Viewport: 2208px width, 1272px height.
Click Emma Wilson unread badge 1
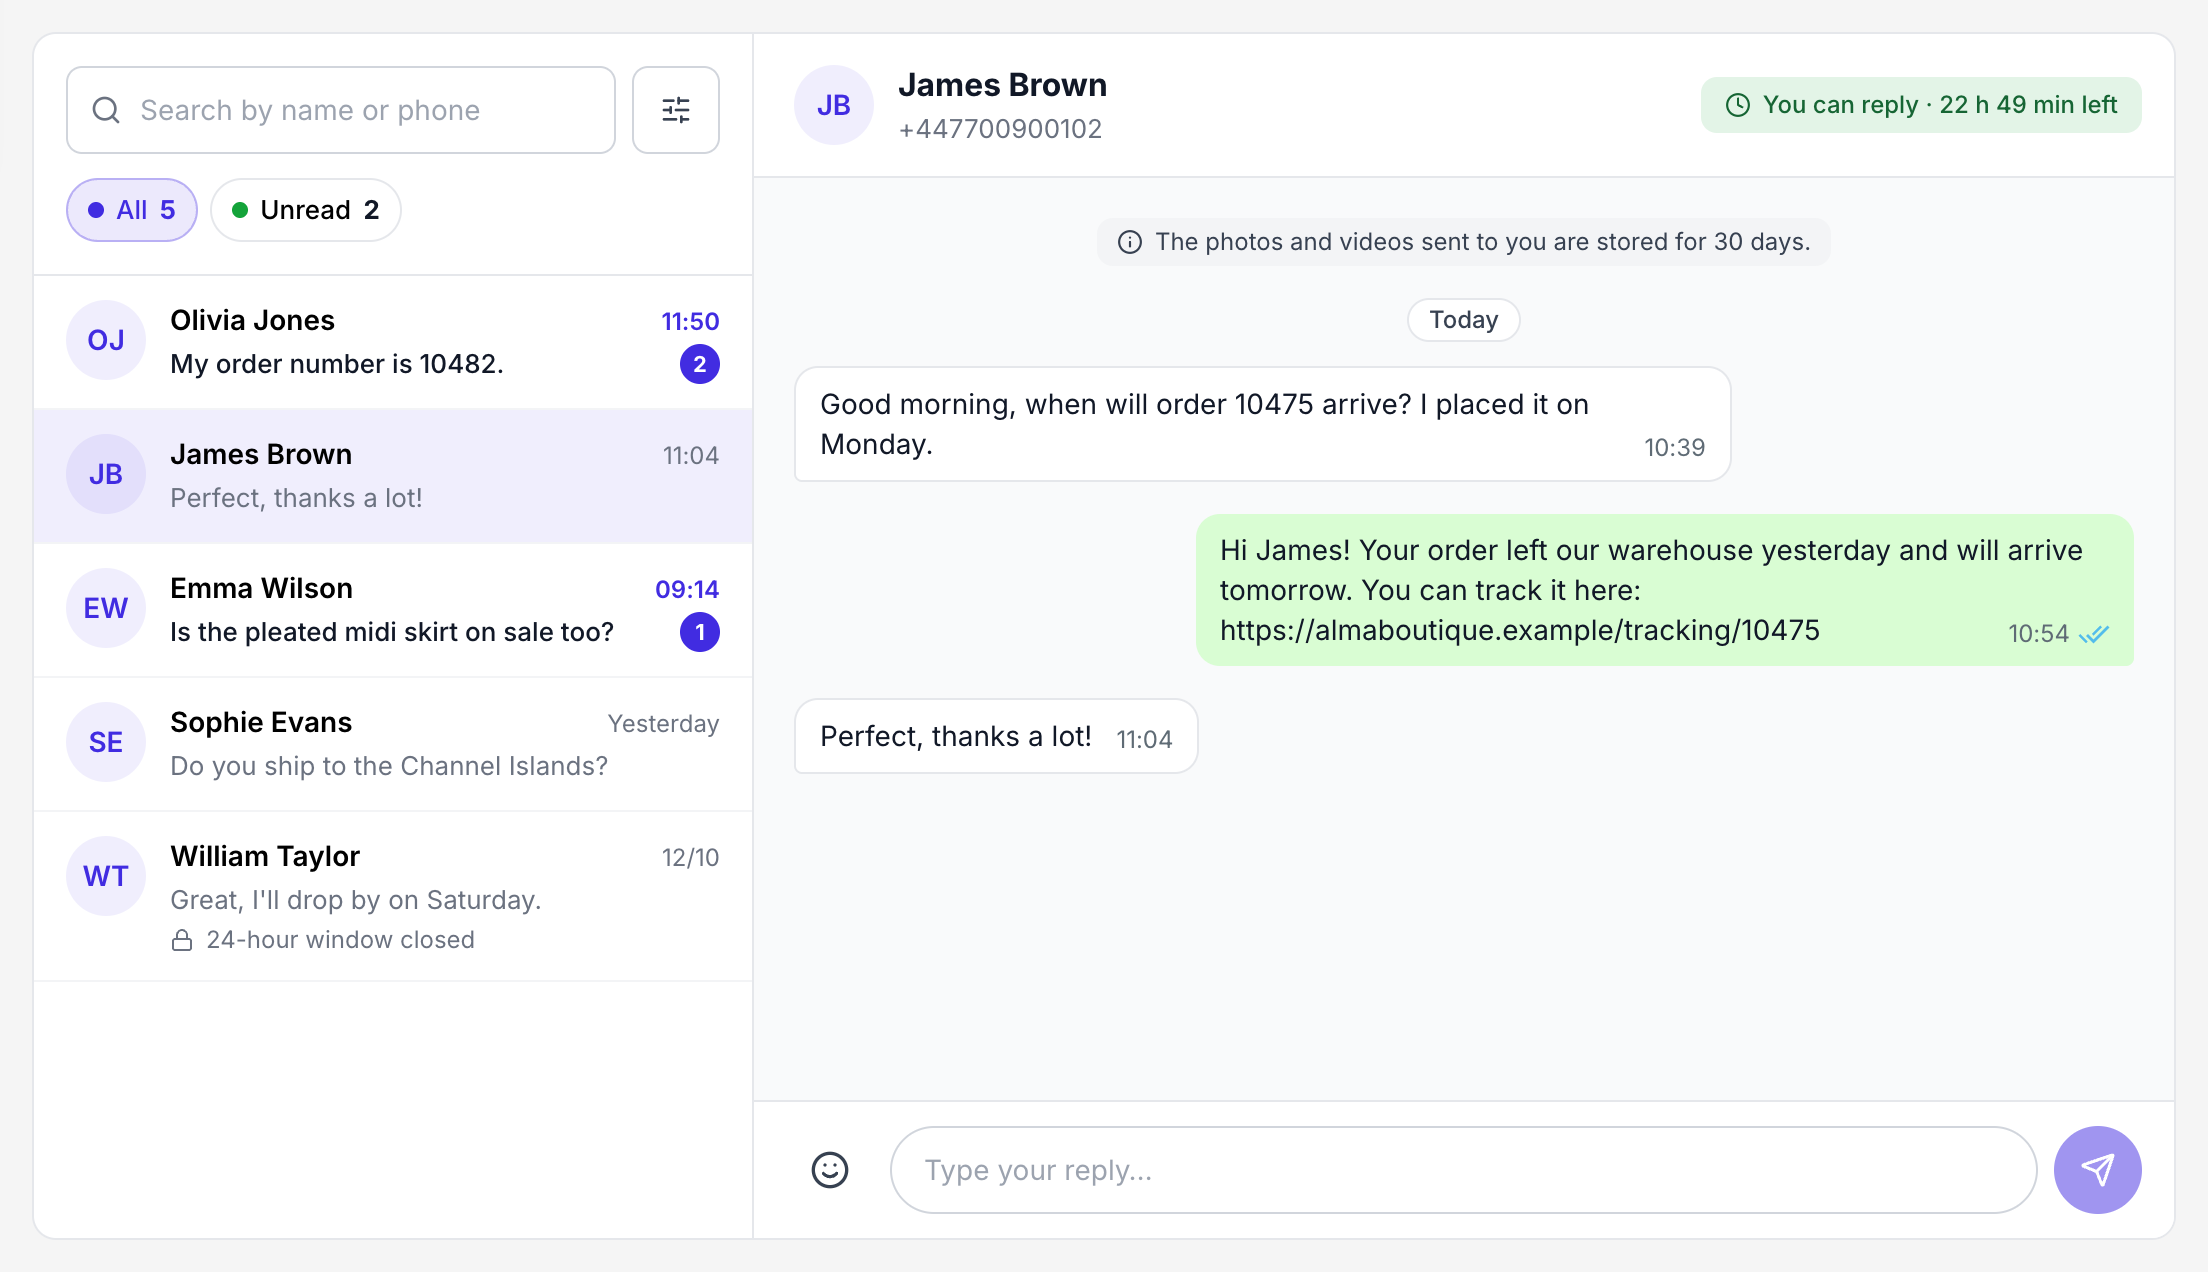pos(700,632)
